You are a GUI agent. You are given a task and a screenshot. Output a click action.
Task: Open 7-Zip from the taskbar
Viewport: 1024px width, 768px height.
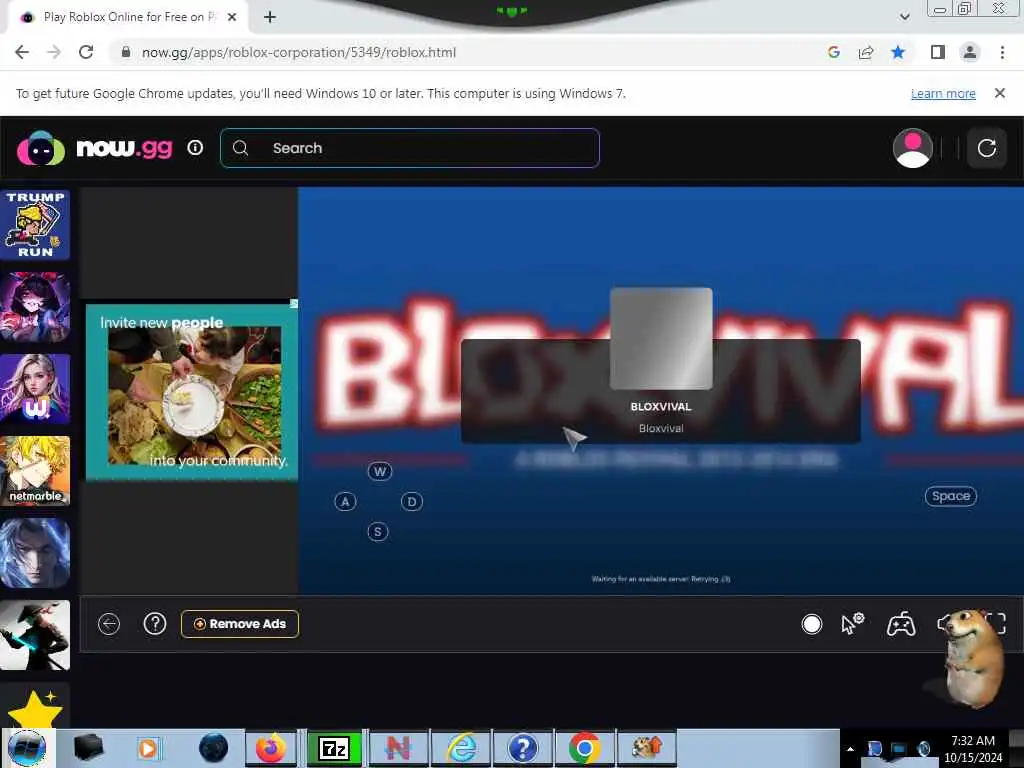click(x=334, y=748)
